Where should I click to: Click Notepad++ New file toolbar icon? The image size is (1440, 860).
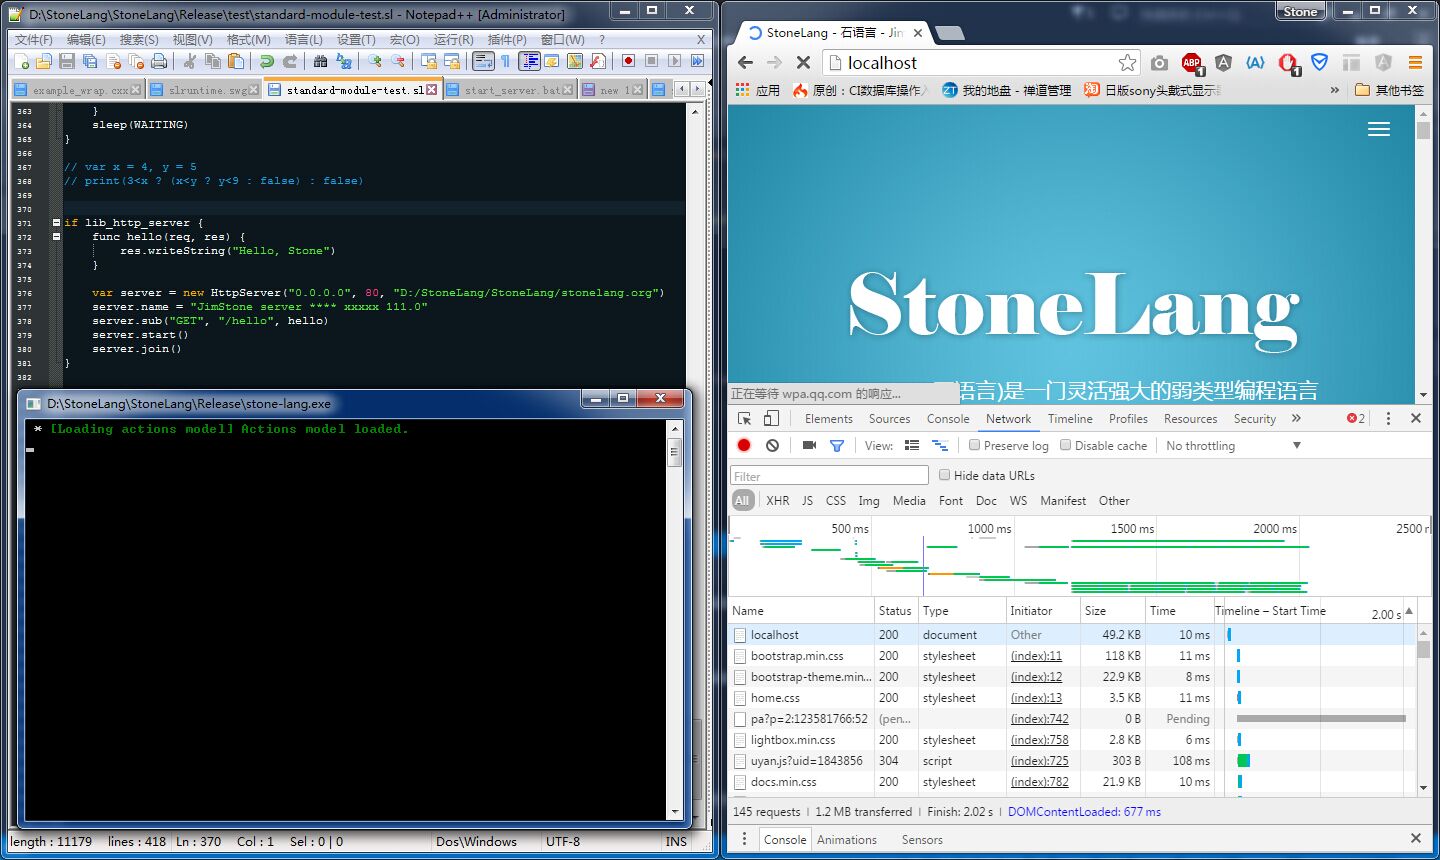click(22, 61)
